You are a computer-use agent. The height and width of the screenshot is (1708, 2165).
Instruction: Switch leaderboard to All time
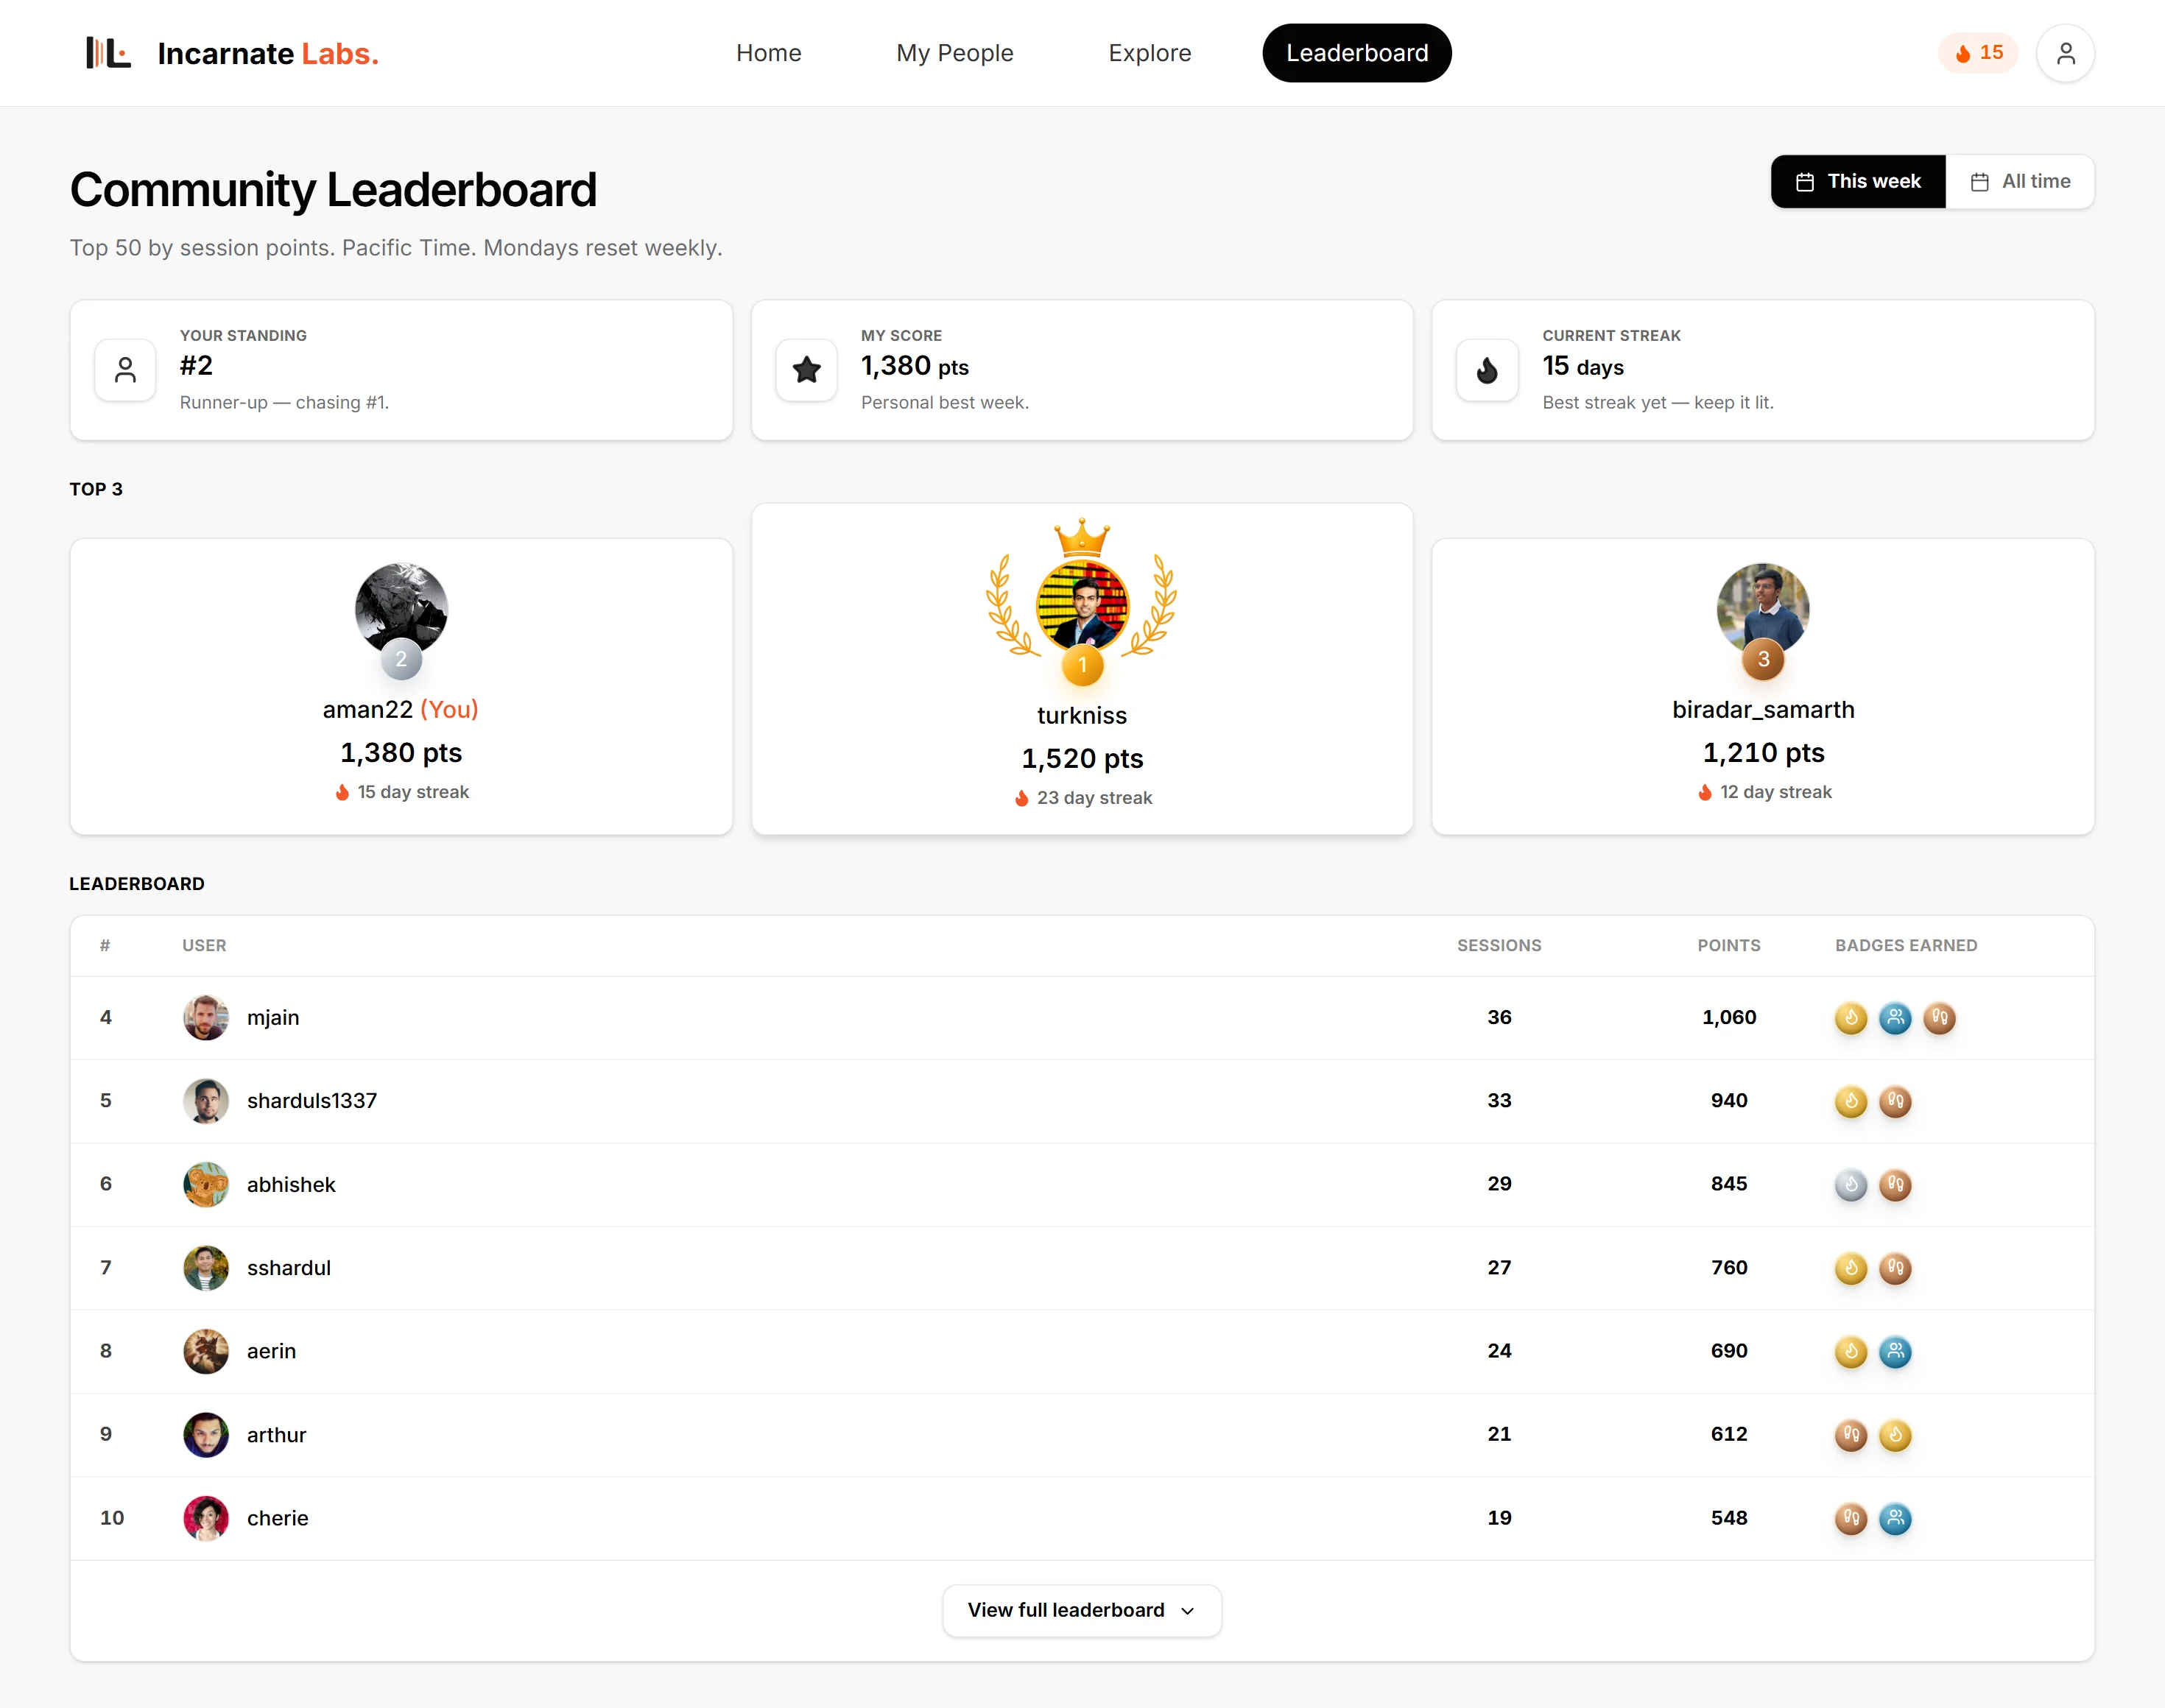point(2020,181)
